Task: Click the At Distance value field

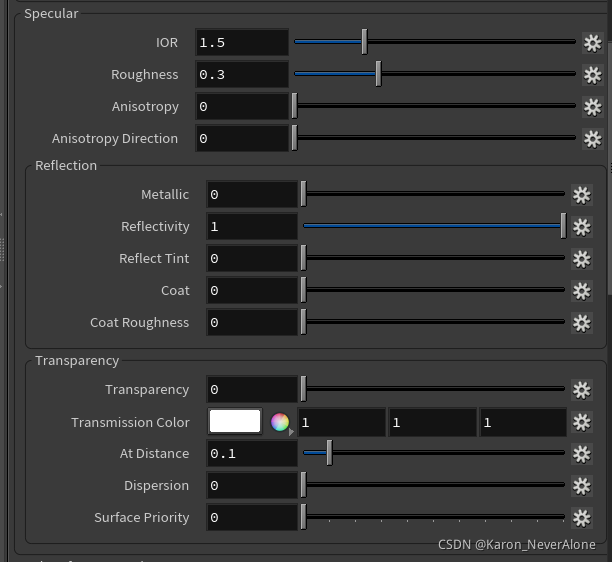Action: [x=252, y=454]
